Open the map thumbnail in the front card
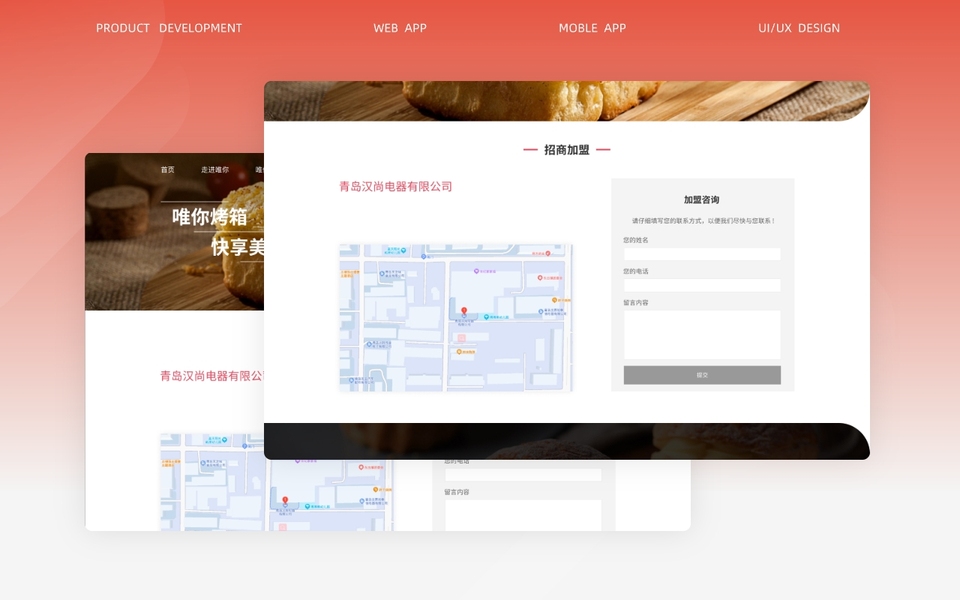This screenshot has height=600, width=960. click(x=456, y=318)
